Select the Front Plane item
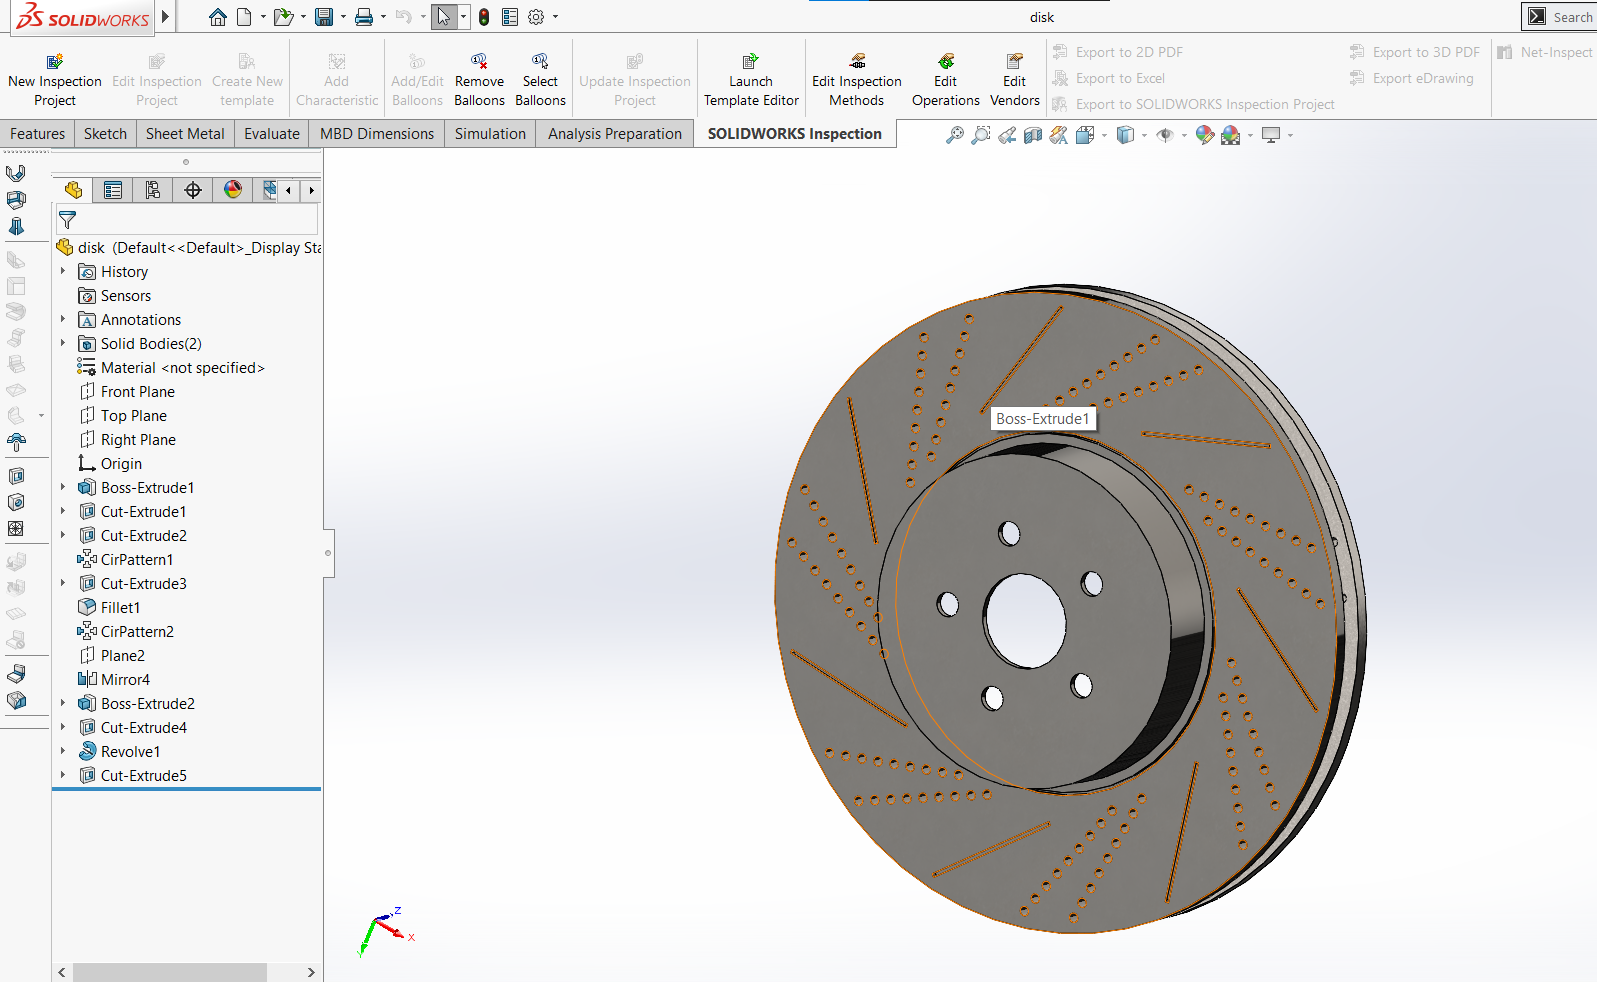 [127, 392]
